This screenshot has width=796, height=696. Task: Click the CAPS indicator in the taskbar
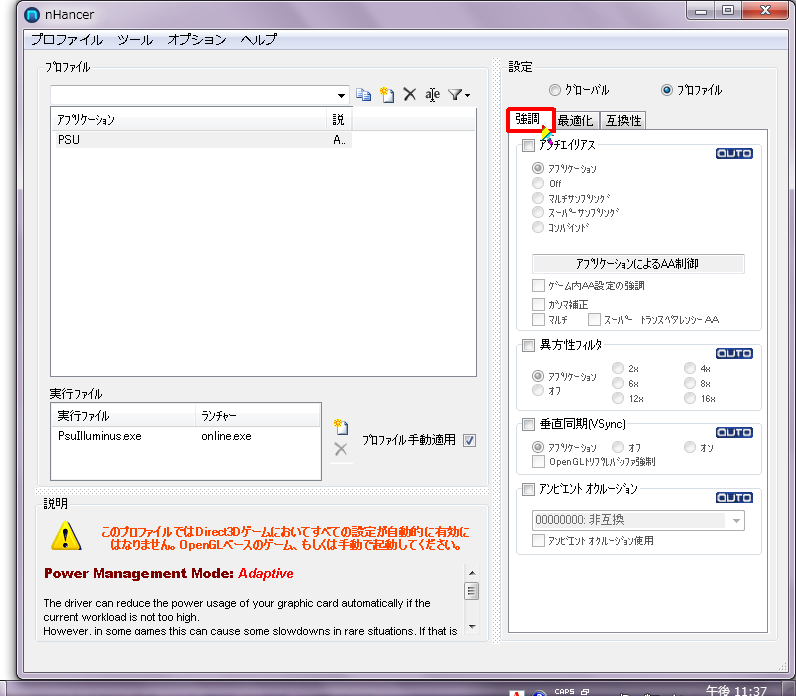click(x=564, y=691)
